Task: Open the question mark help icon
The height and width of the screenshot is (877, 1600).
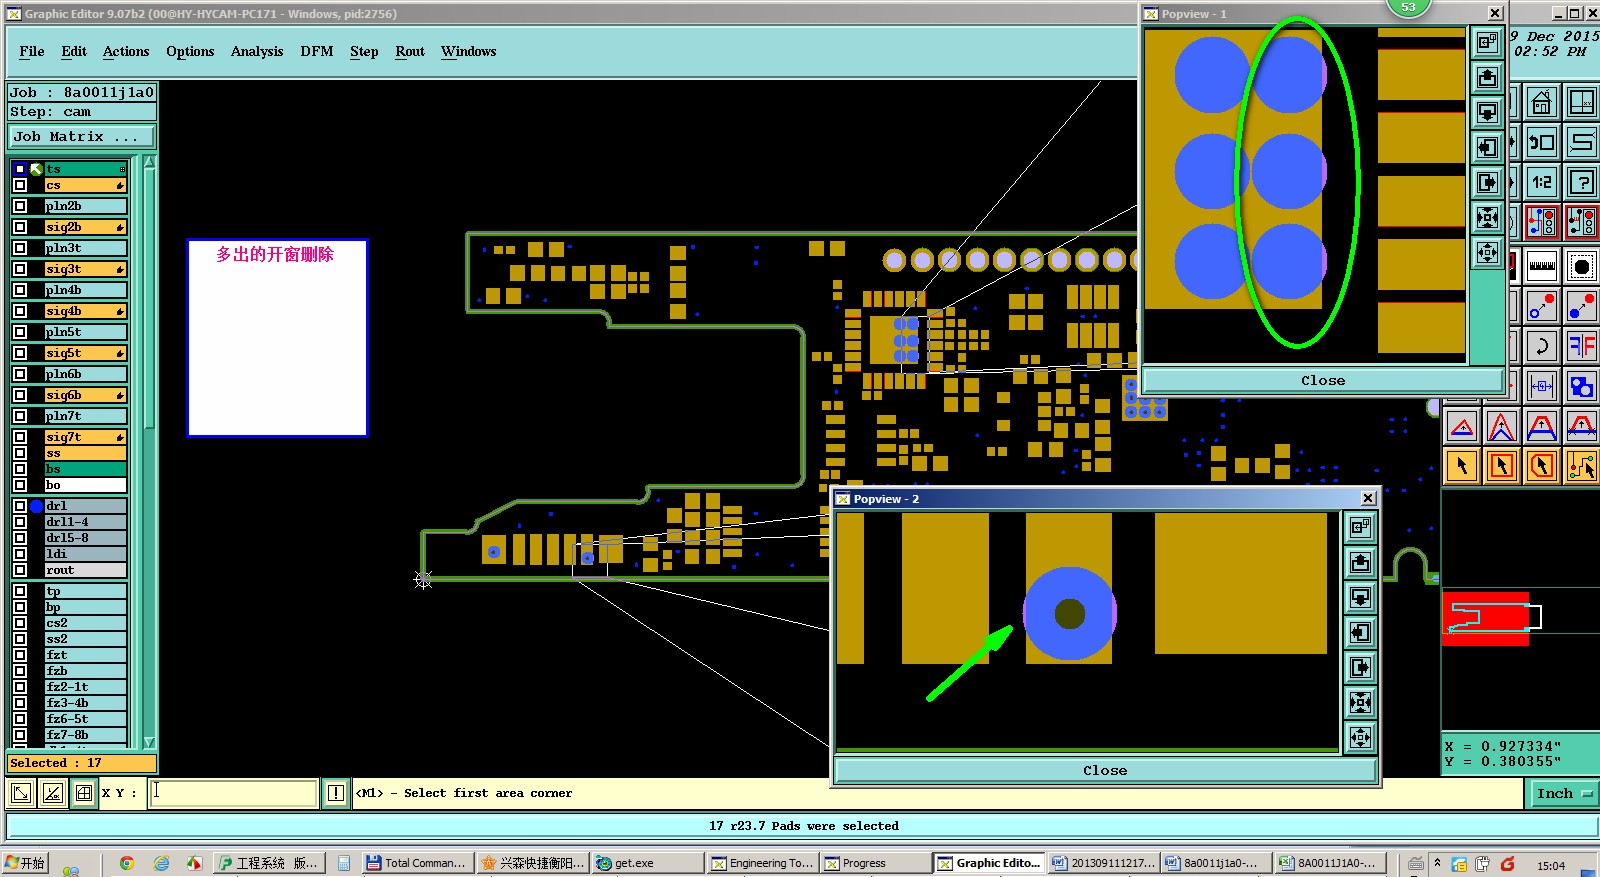Action: coord(1582,182)
